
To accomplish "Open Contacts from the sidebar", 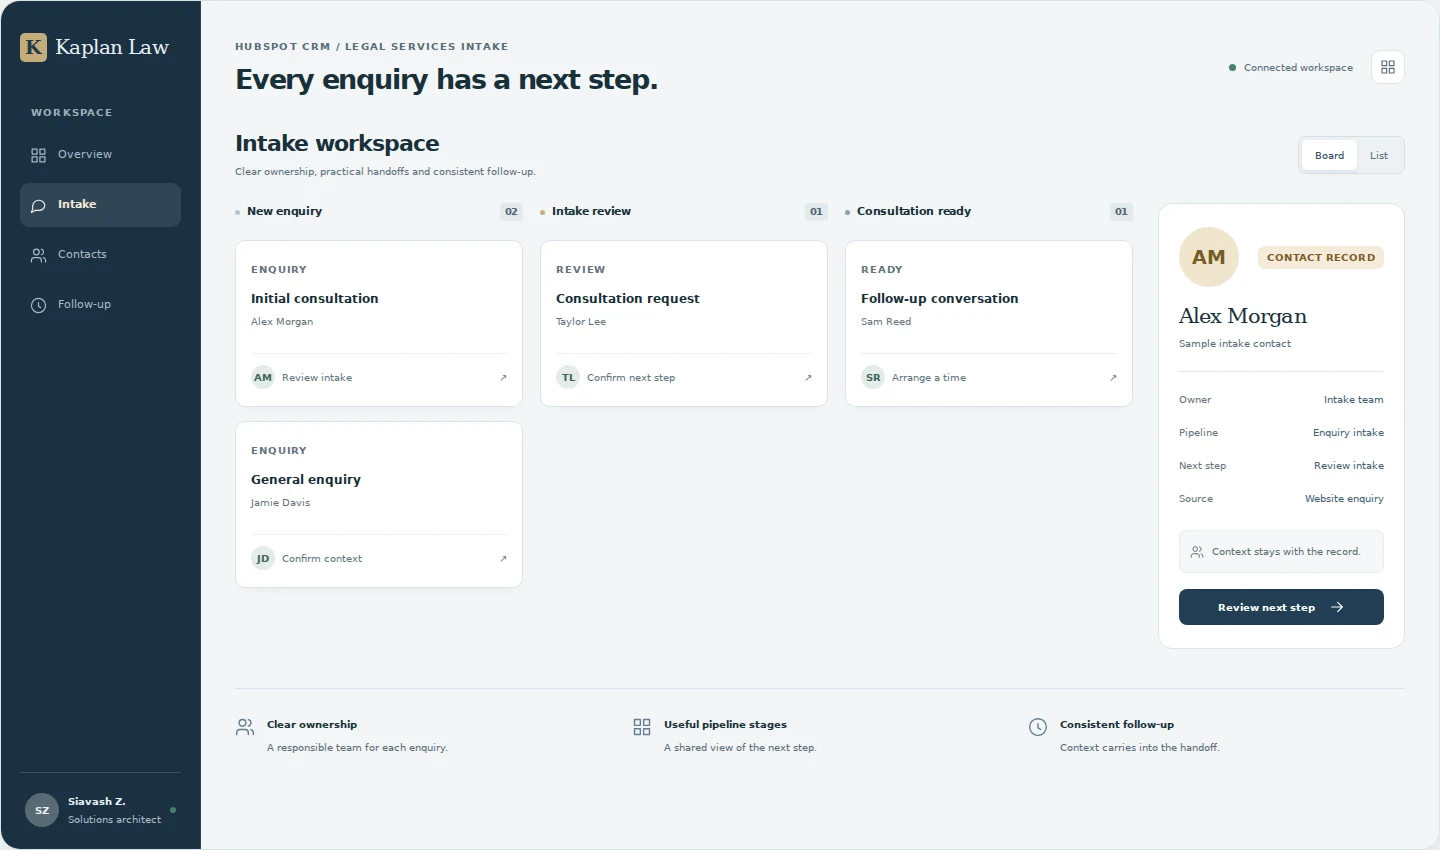I will (100, 255).
